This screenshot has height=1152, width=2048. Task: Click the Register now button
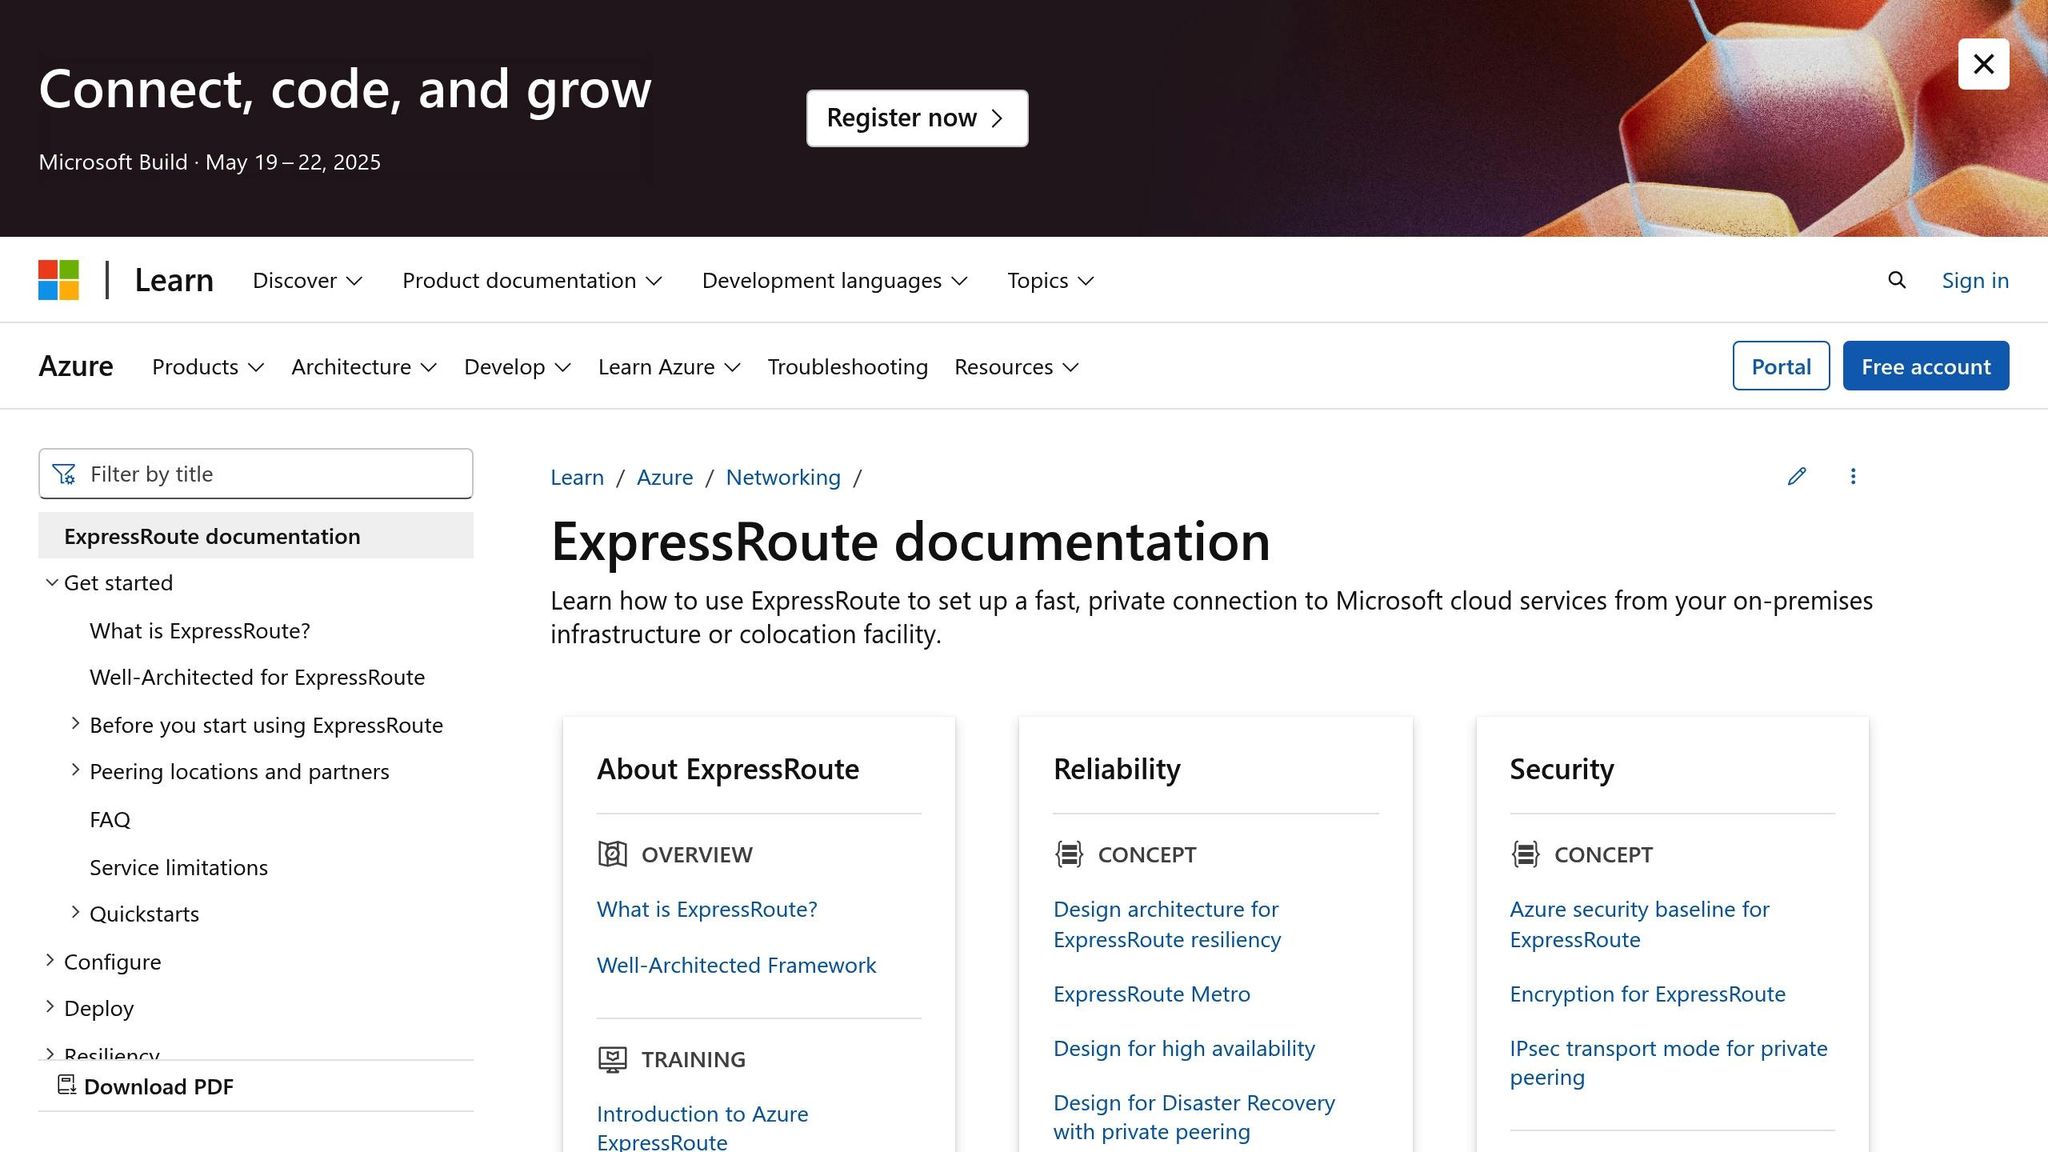(917, 118)
